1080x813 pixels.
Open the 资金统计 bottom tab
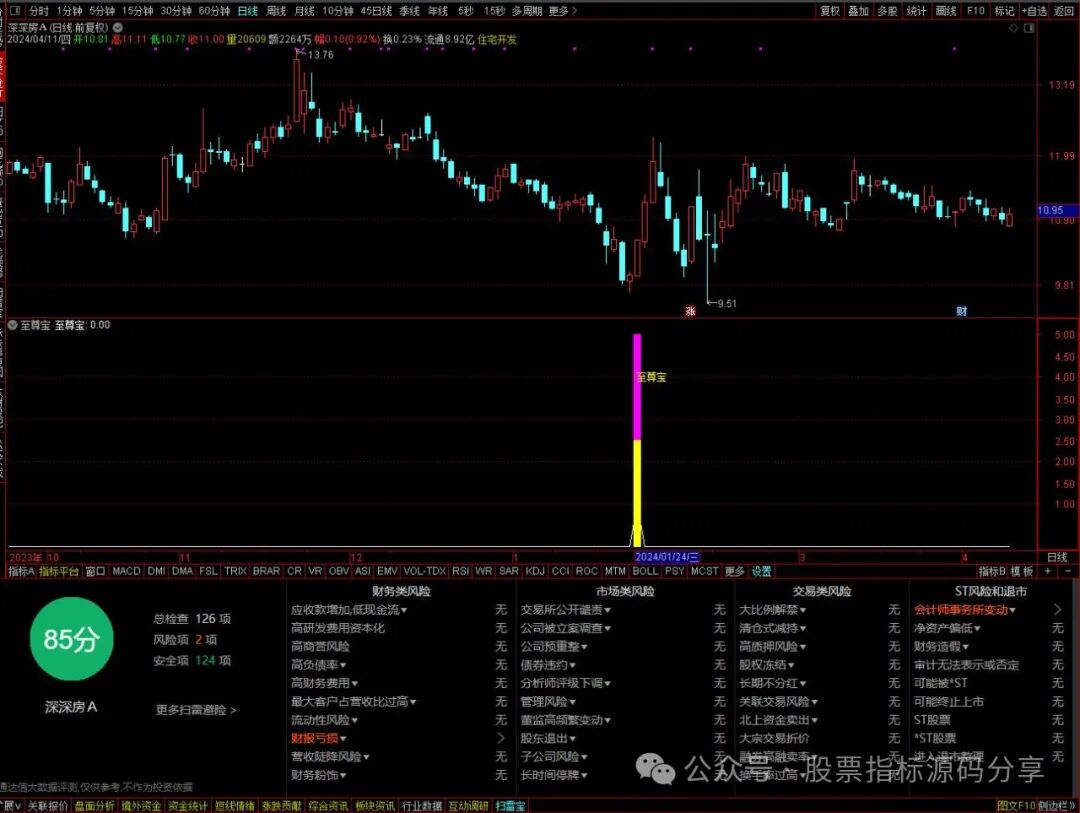coord(187,805)
